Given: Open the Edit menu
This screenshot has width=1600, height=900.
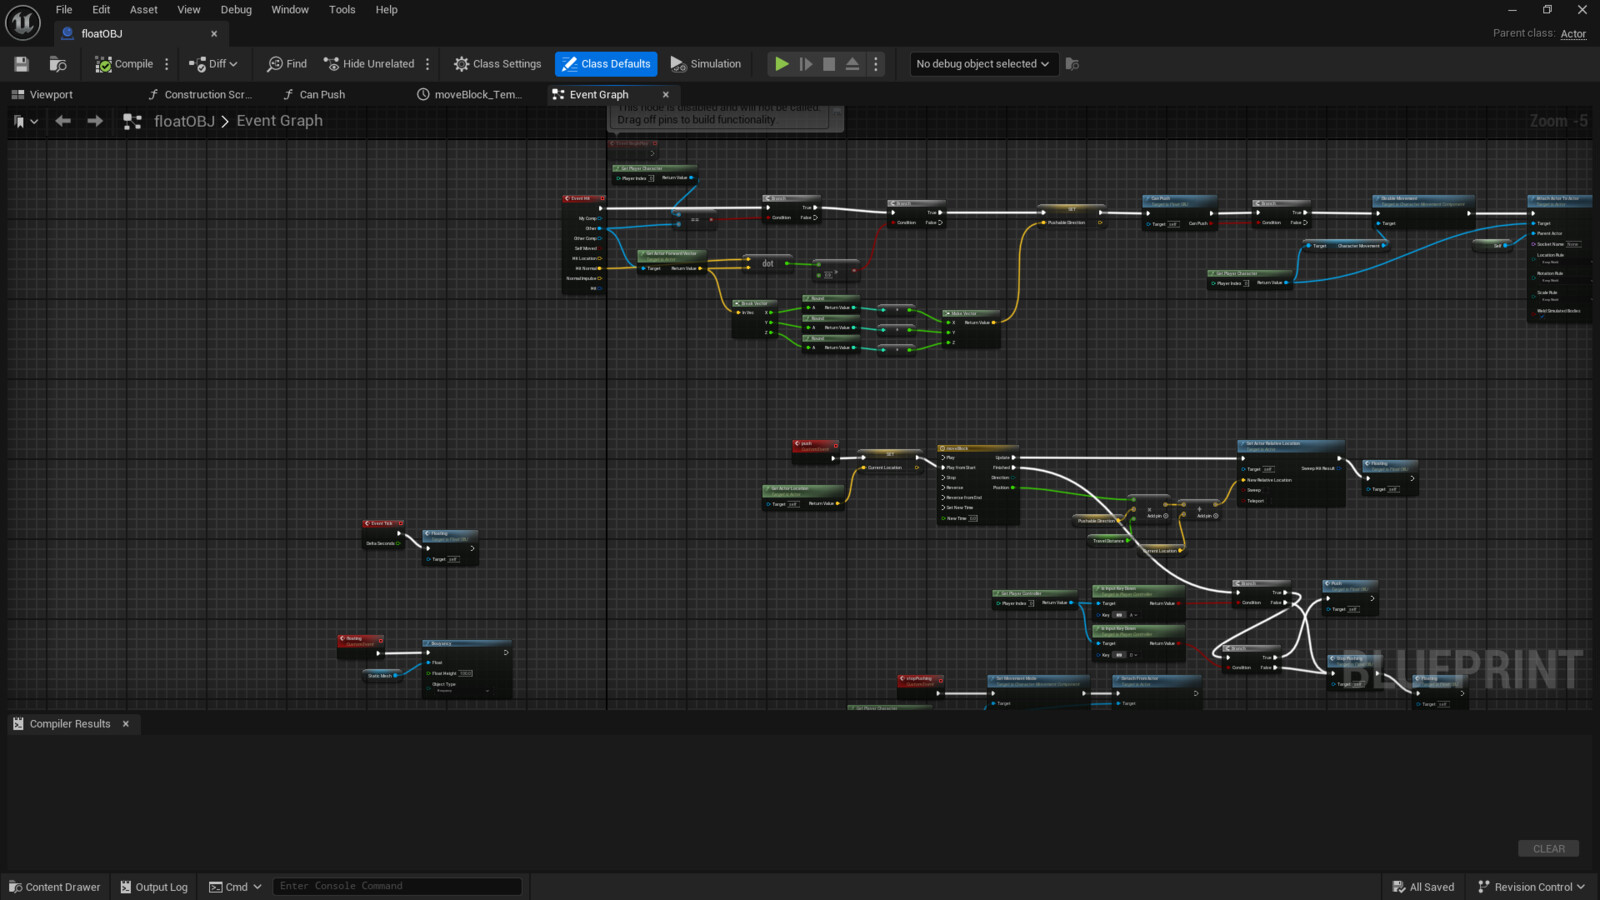Looking at the screenshot, I should (x=101, y=10).
